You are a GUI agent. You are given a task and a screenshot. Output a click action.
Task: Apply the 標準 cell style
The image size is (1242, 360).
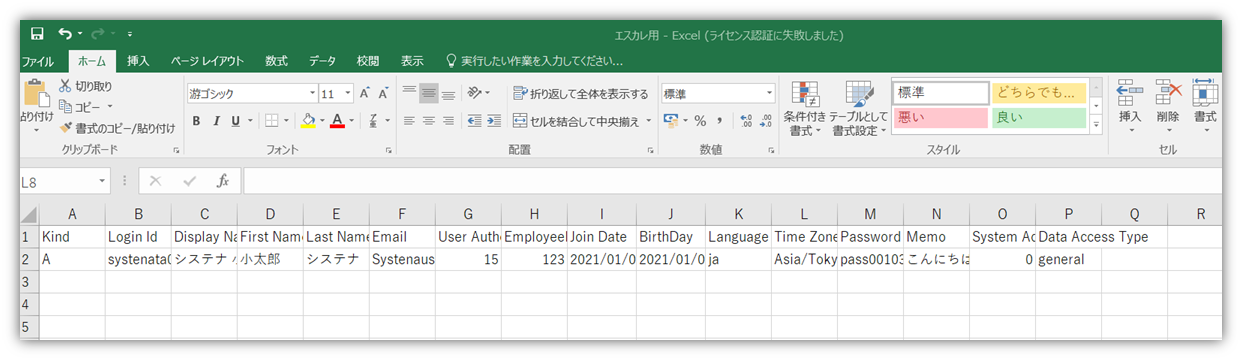point(940,93)
